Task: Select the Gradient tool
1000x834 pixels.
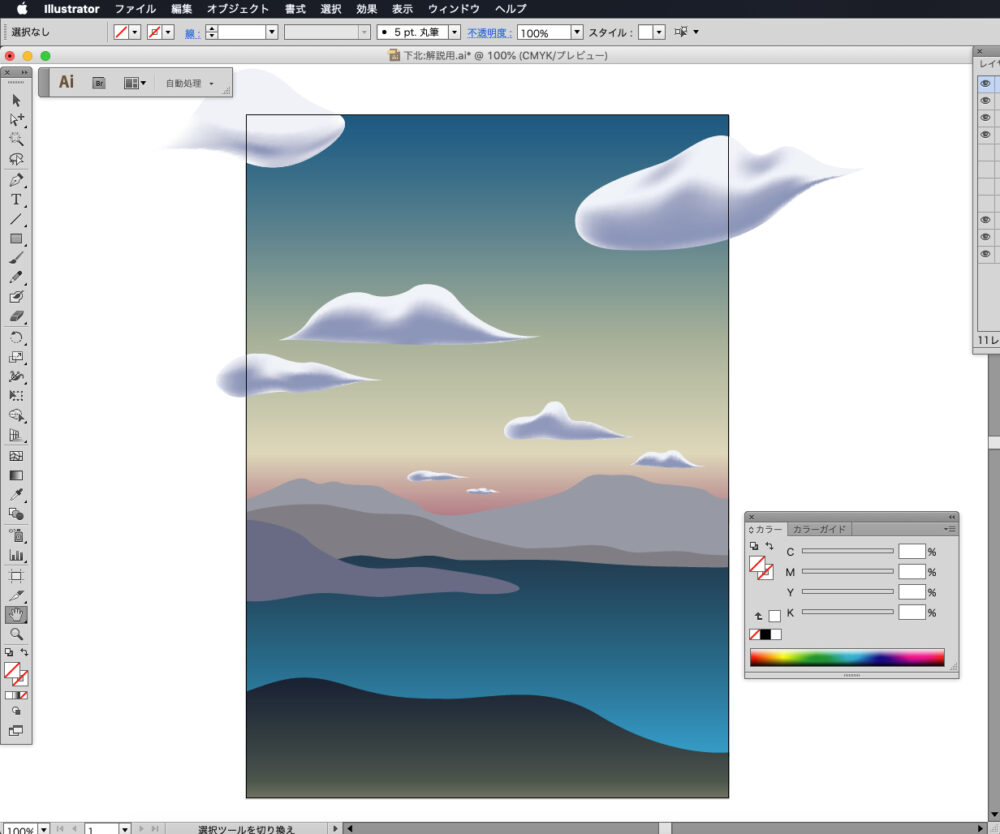Action: point(16,476)
